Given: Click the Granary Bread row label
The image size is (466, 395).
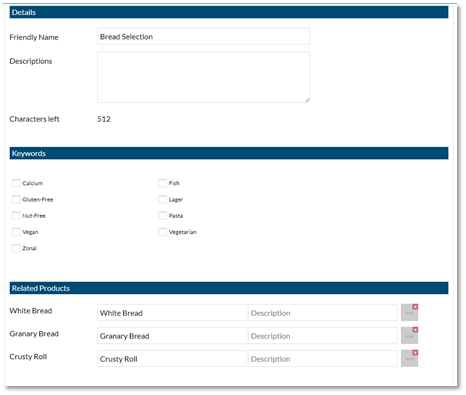Looking at the screenshot, I should [34, 334].
